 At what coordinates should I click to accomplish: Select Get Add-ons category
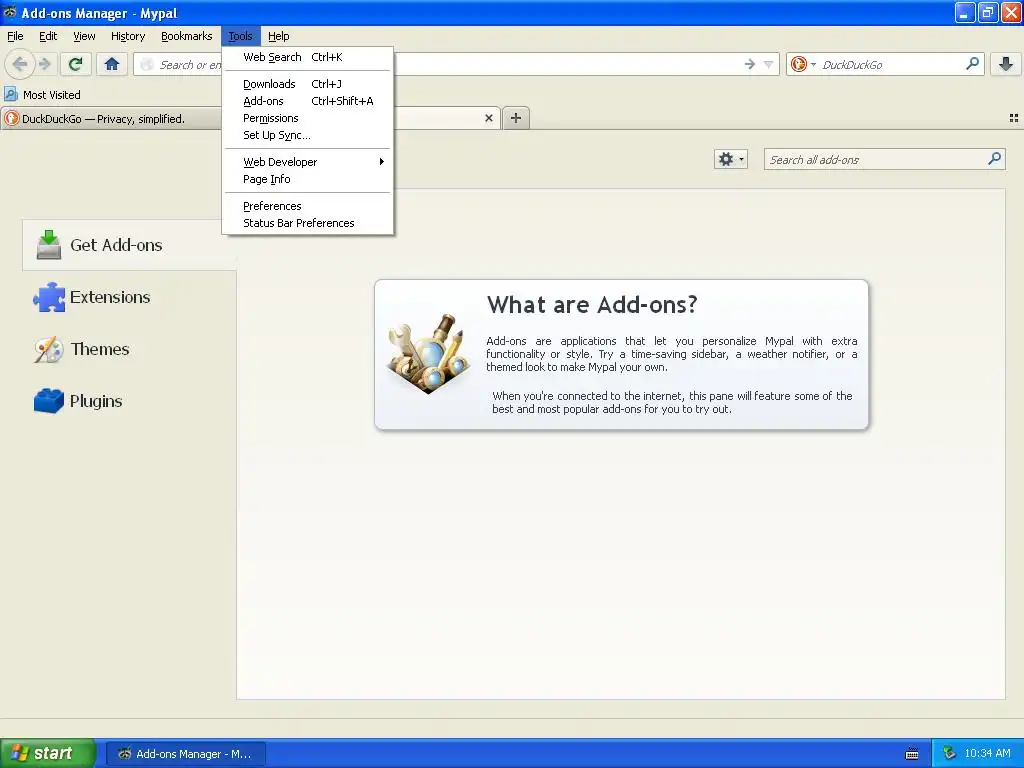pyautogui.click(x=129, y=245)
